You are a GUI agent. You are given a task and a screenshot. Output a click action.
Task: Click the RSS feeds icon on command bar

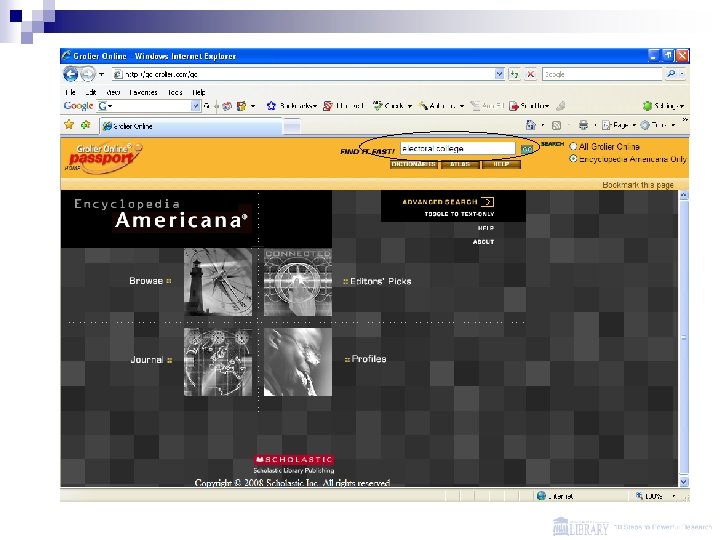click(556, 125)
